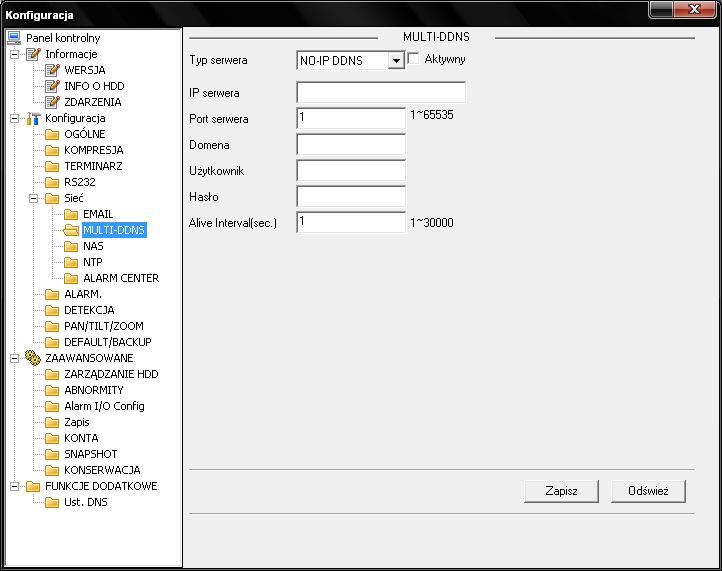Click the KOMPRESJA folder icon

pos(52,150)
